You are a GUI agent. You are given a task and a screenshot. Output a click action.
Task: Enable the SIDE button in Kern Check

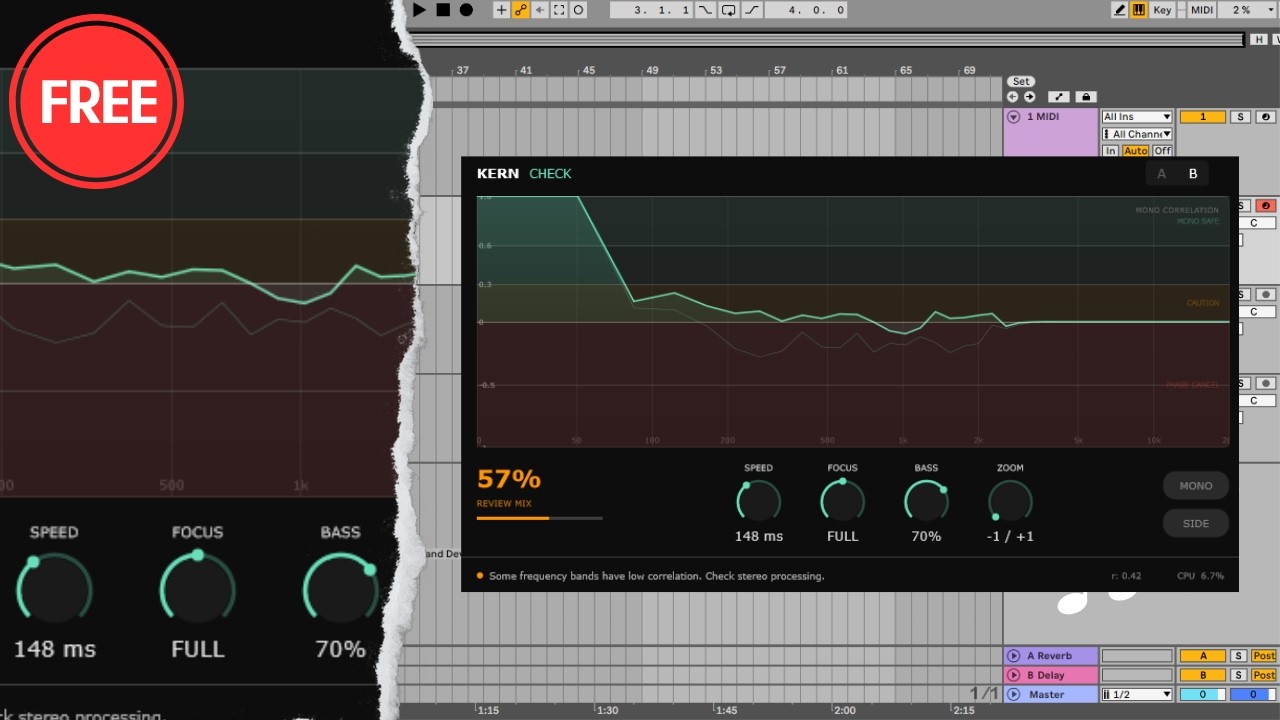(x=1196, y=523)
